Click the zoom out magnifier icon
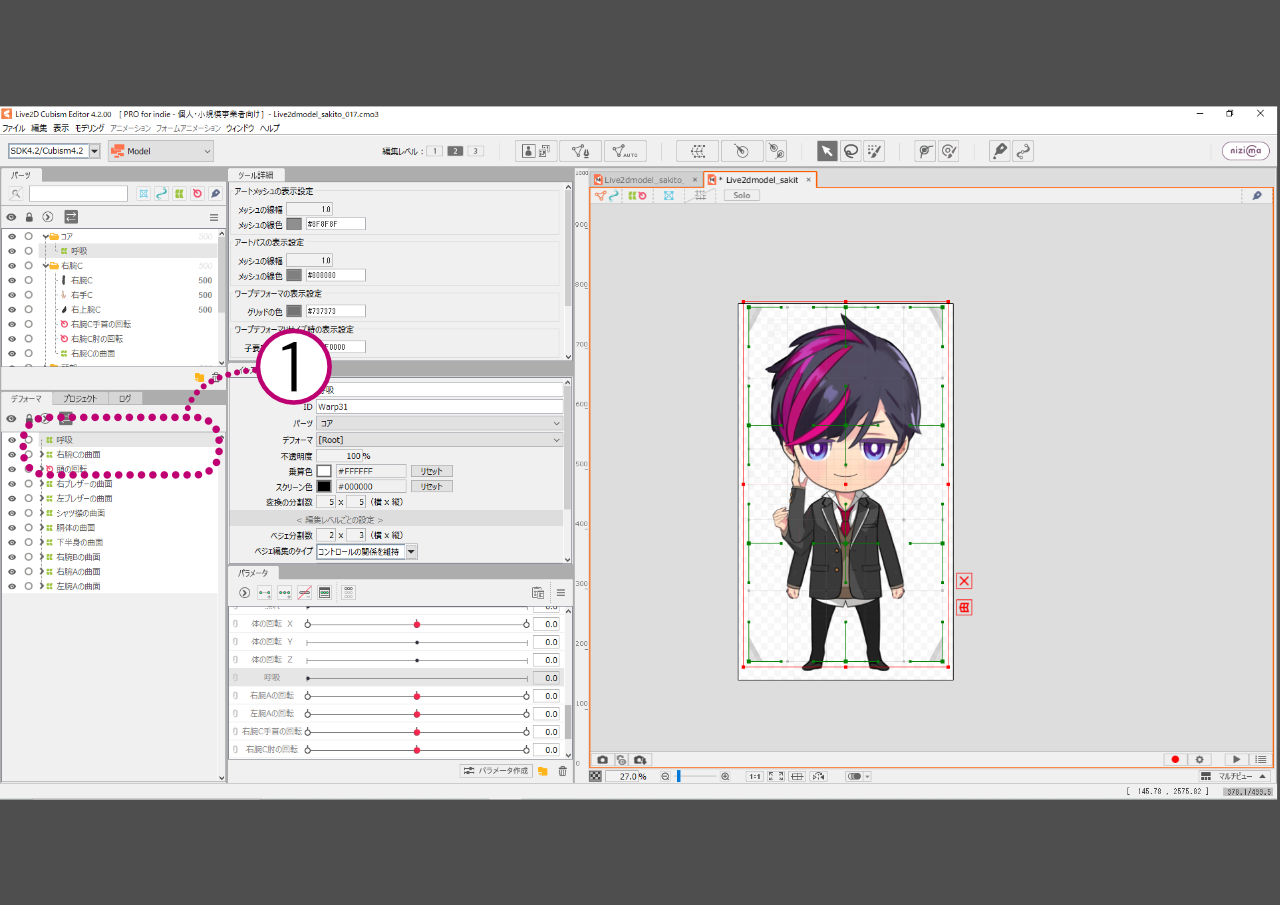The width and height of the screenshot is (1280, 905). click(665, 777)
